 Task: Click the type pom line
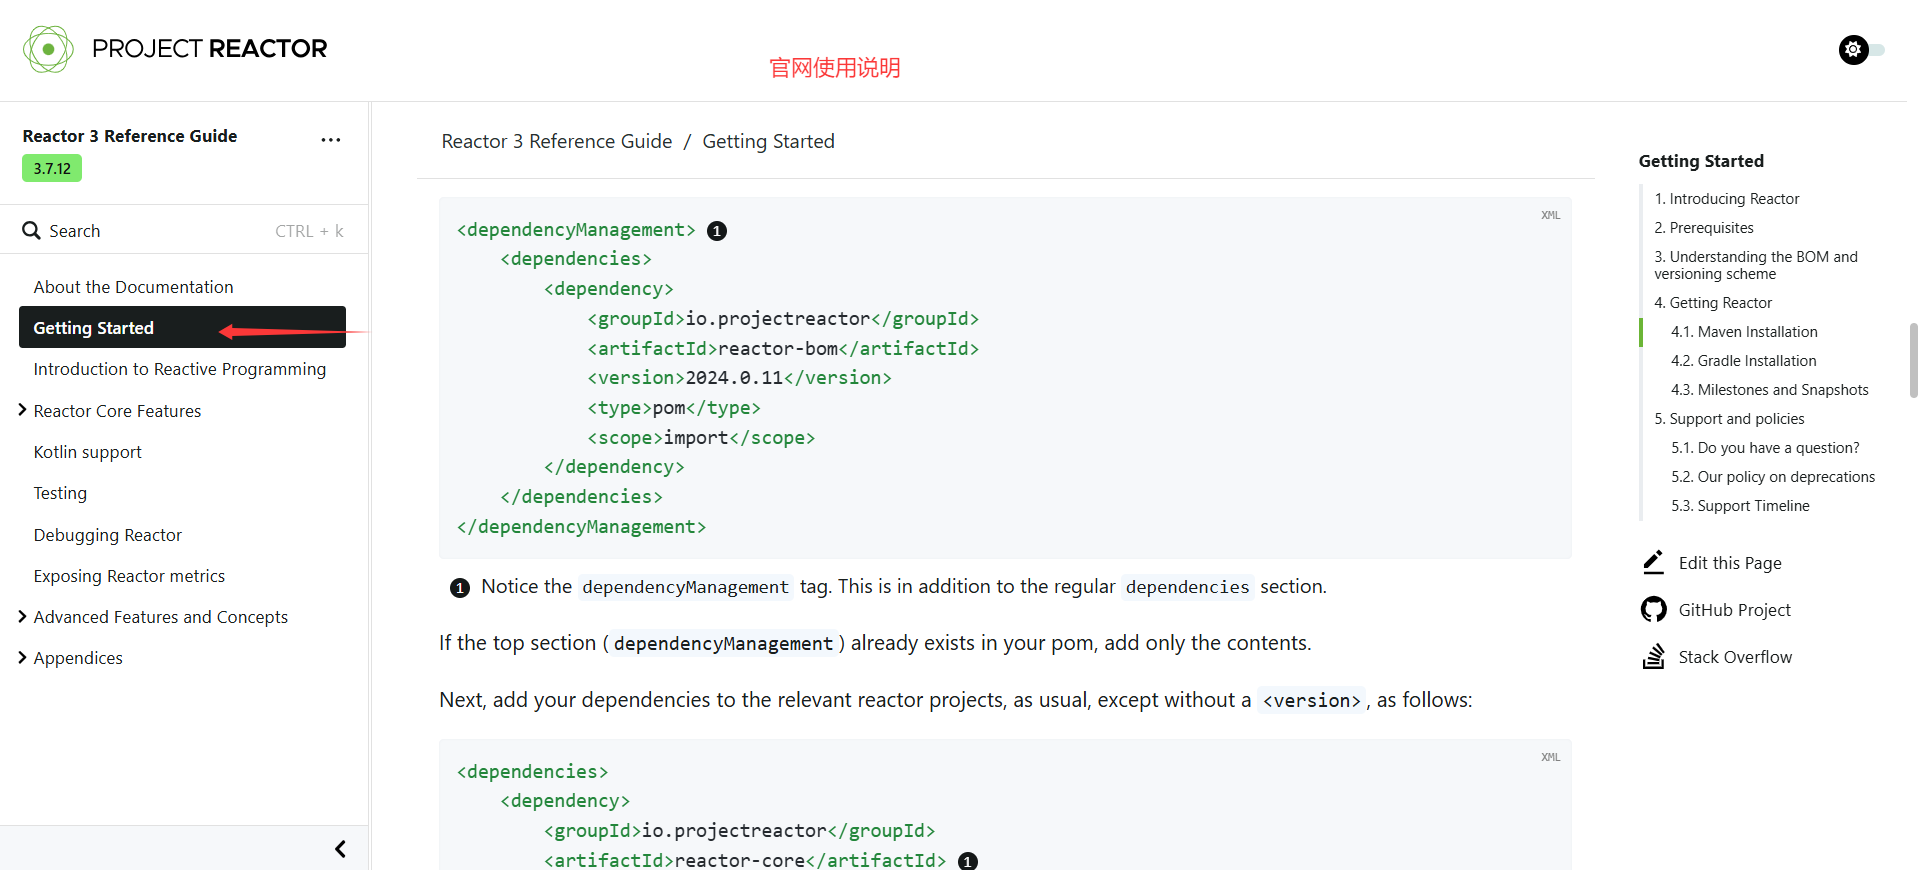tap(674, 408)
